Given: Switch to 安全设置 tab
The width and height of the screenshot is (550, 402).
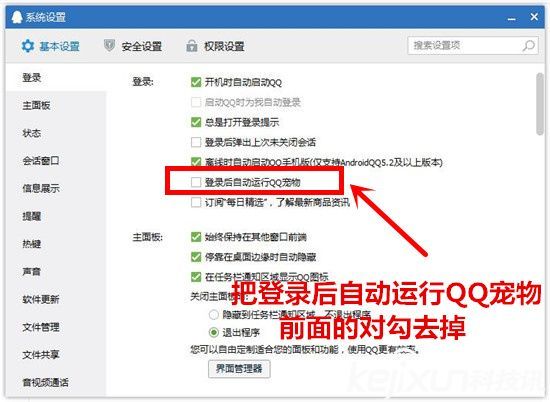Looking at the screenshot, I should coord(133,46).
